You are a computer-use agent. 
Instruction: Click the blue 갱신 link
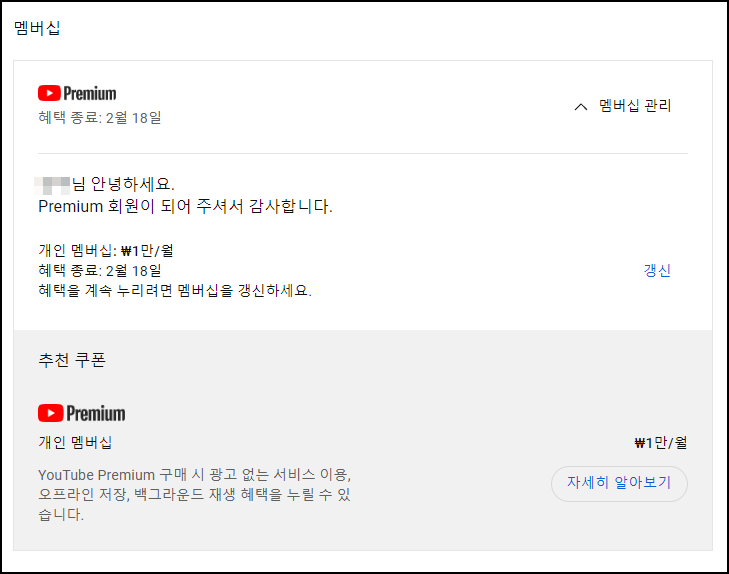point(657,271)
